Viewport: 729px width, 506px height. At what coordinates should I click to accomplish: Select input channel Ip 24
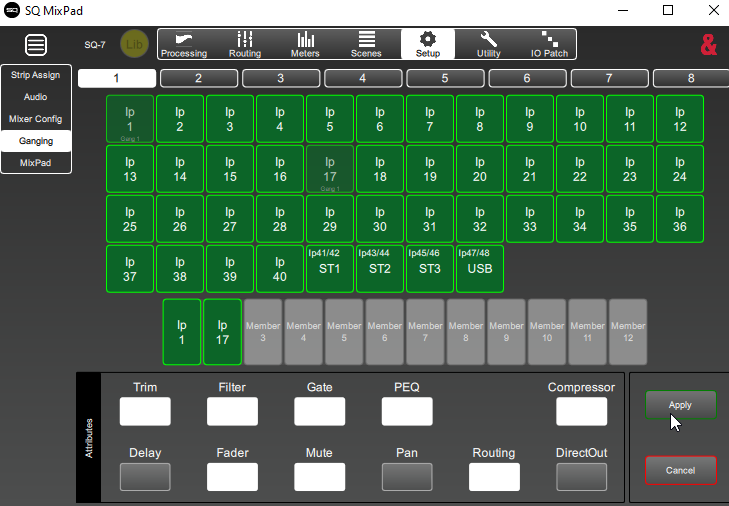pyautogui.click(x=680, y=169)
